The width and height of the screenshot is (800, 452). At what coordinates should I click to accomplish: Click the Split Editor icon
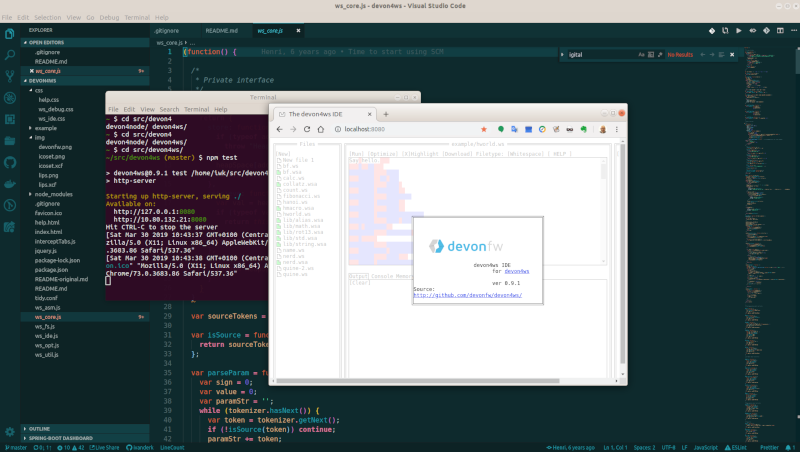pos(780,31)
